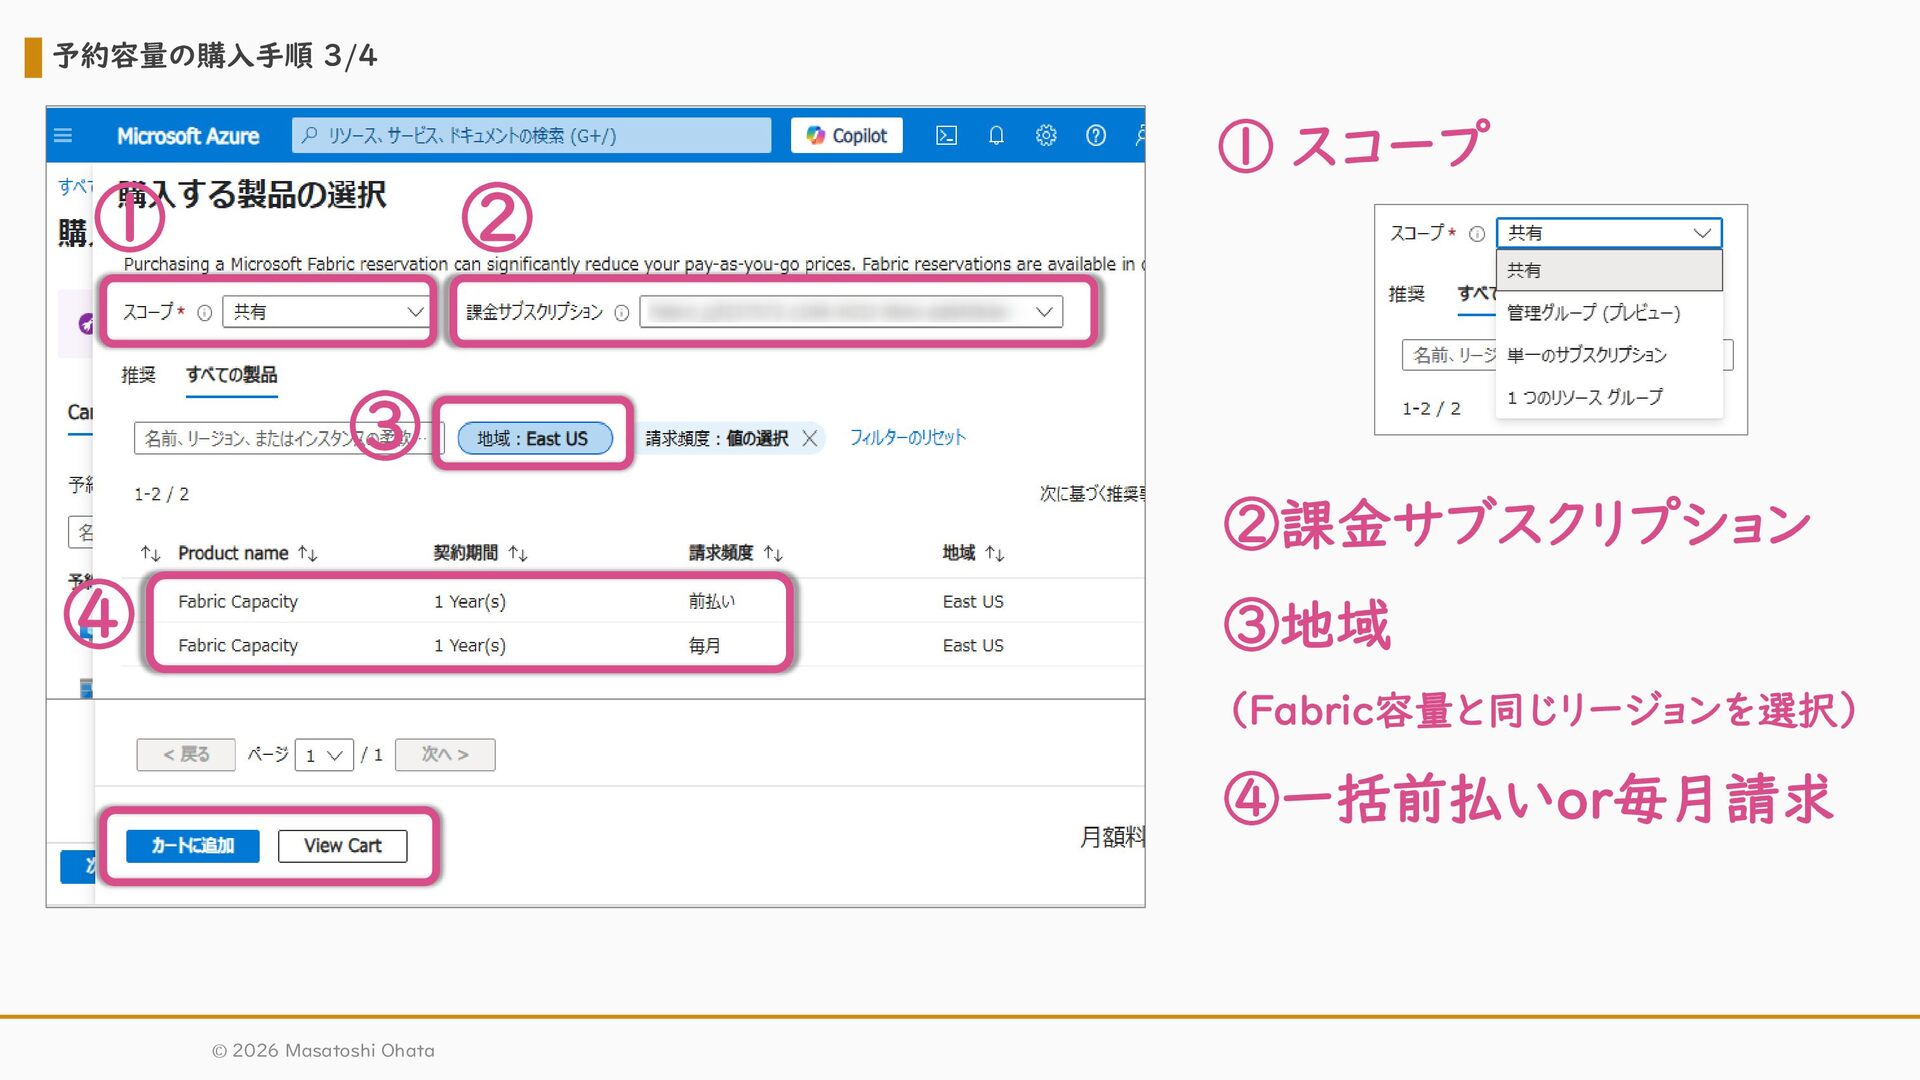
Task: Switch to the 推奨 tab
Action: 138,375
